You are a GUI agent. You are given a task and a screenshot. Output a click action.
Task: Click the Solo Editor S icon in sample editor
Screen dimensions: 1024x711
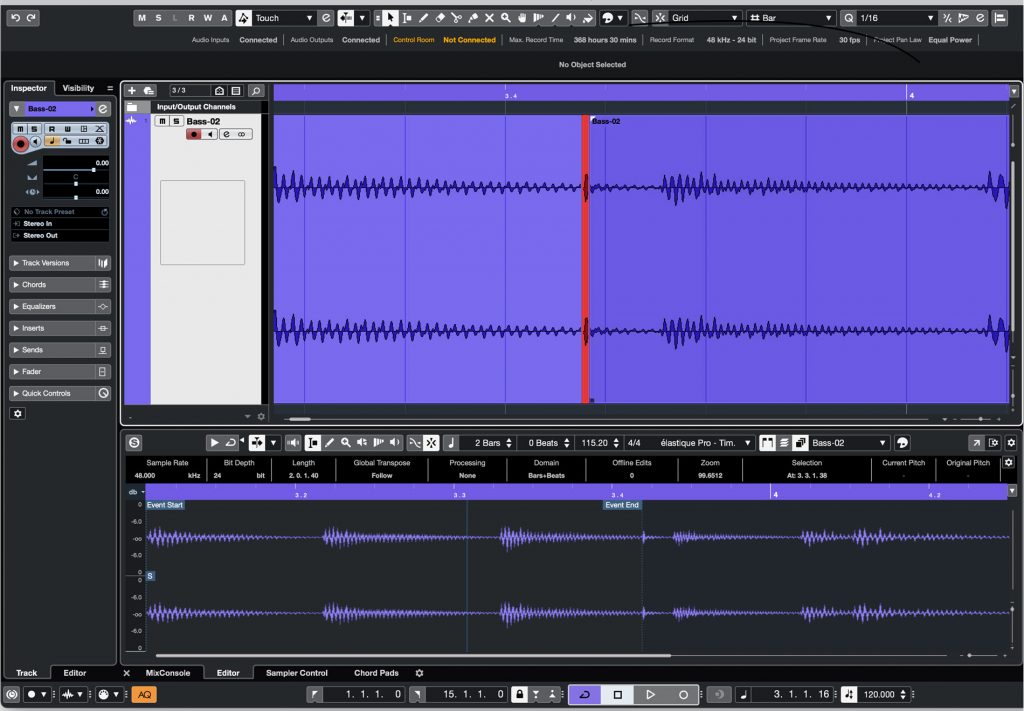(x=135, y=443)
